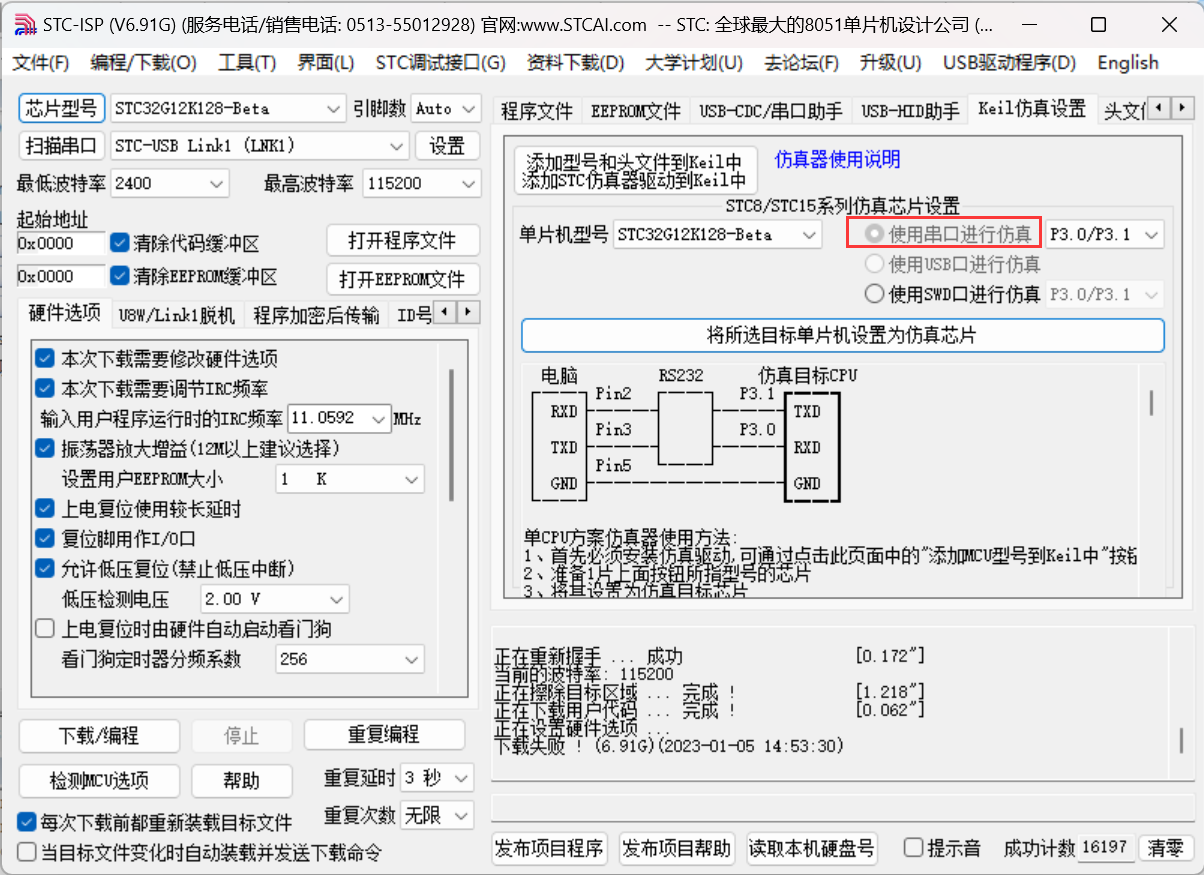Open serial port dropdown STC-USB Link1
The width and height of the screenshot is (1204, 875).
(x=259, y=146)
